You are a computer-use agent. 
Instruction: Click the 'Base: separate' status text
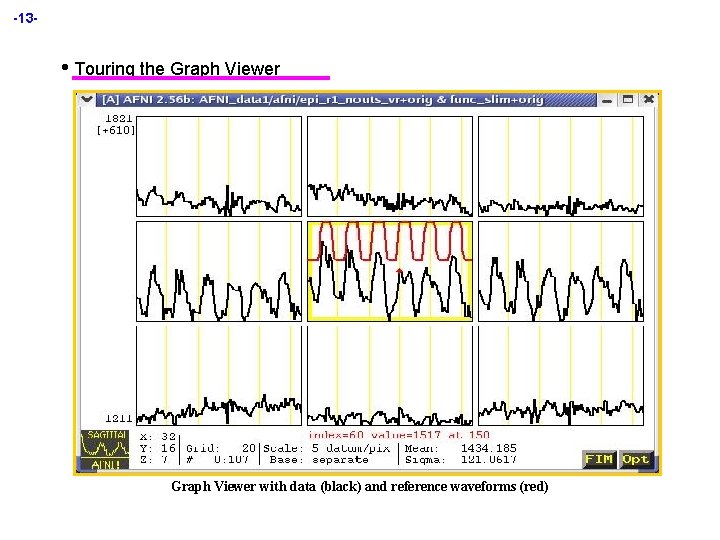tap(319, 460)
